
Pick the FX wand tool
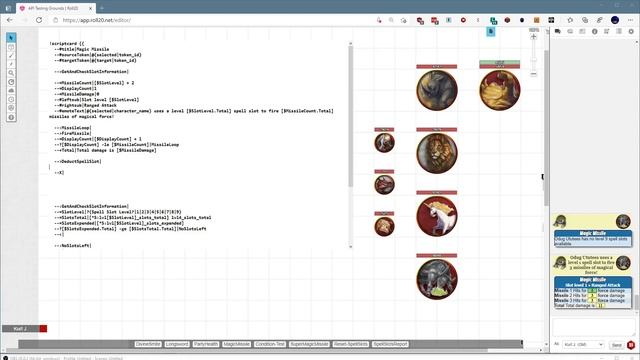pos(11,64)
